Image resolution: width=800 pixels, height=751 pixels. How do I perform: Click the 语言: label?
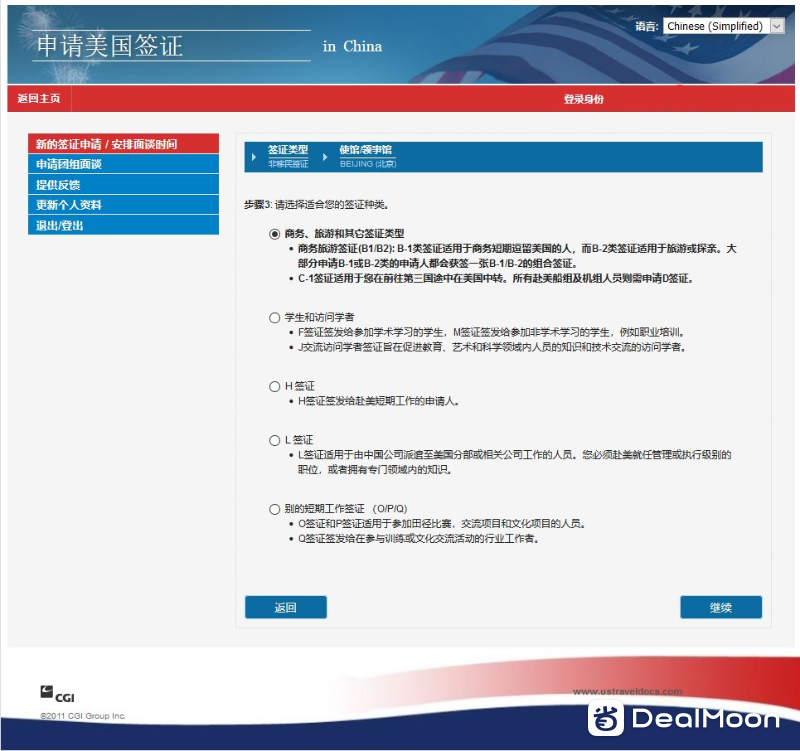tap(647, 27)
